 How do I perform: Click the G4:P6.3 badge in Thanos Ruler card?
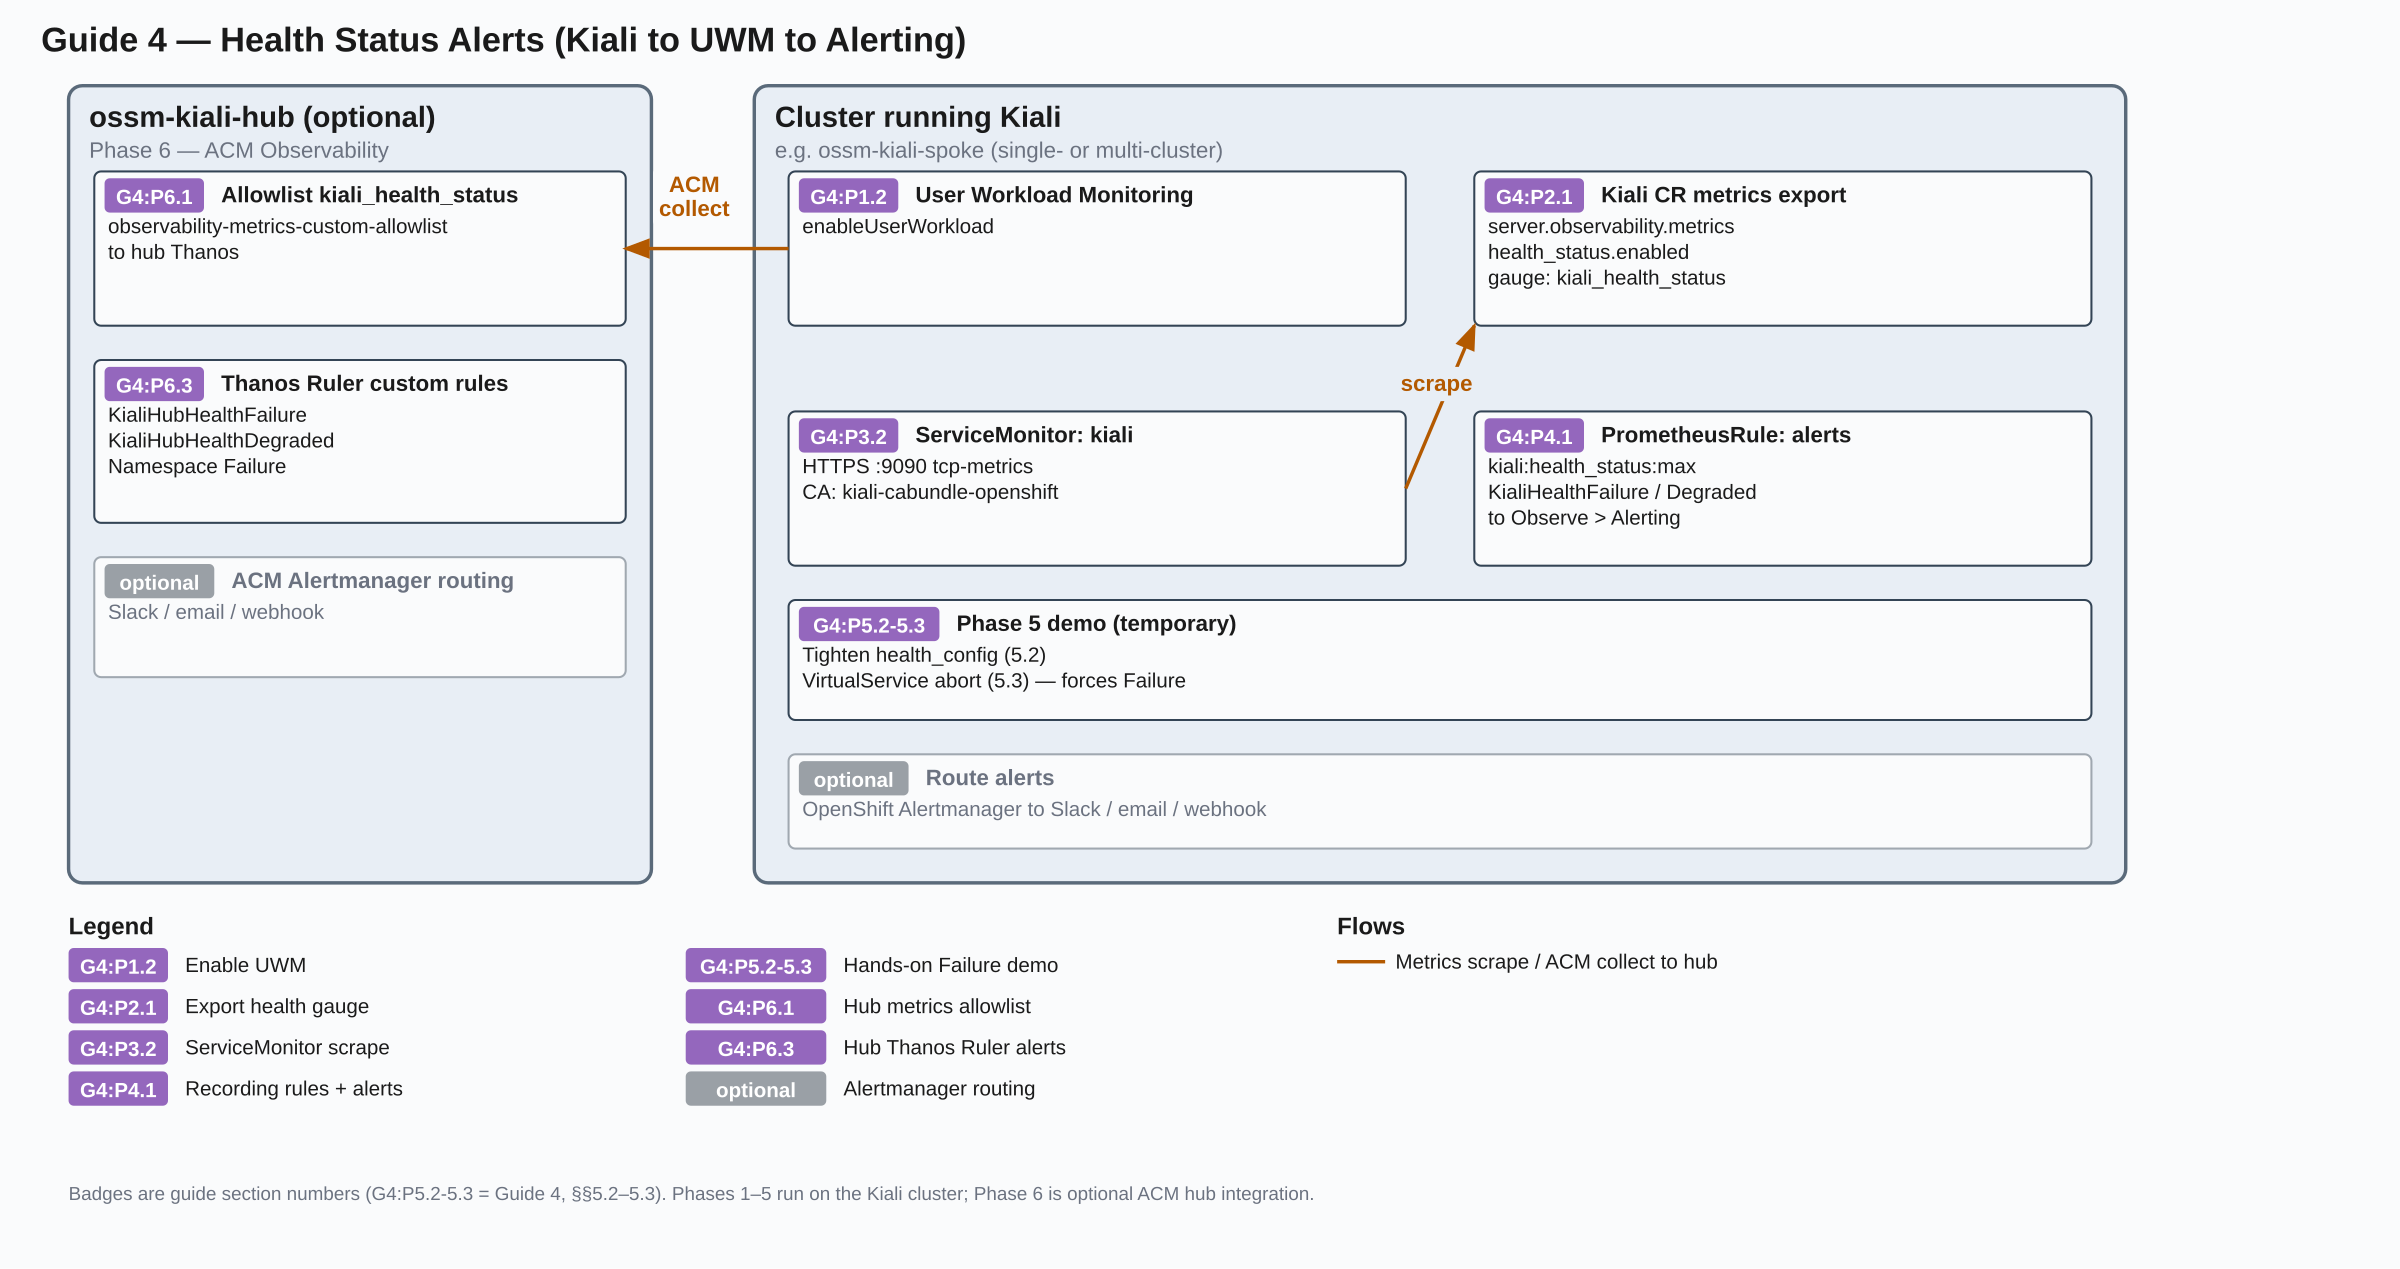pos(154,385)
